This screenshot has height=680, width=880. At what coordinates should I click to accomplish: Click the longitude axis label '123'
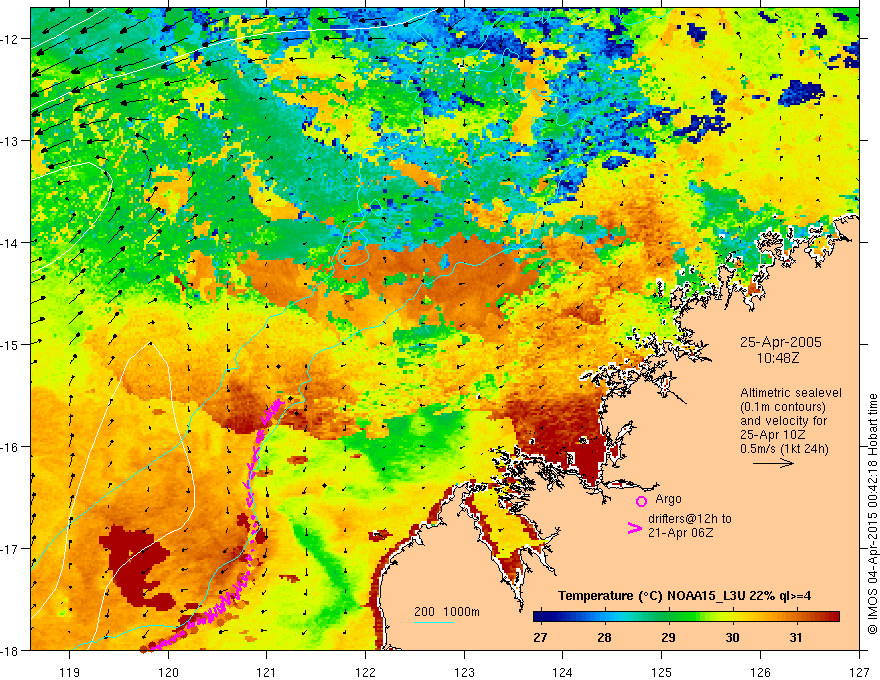(464, 672)
